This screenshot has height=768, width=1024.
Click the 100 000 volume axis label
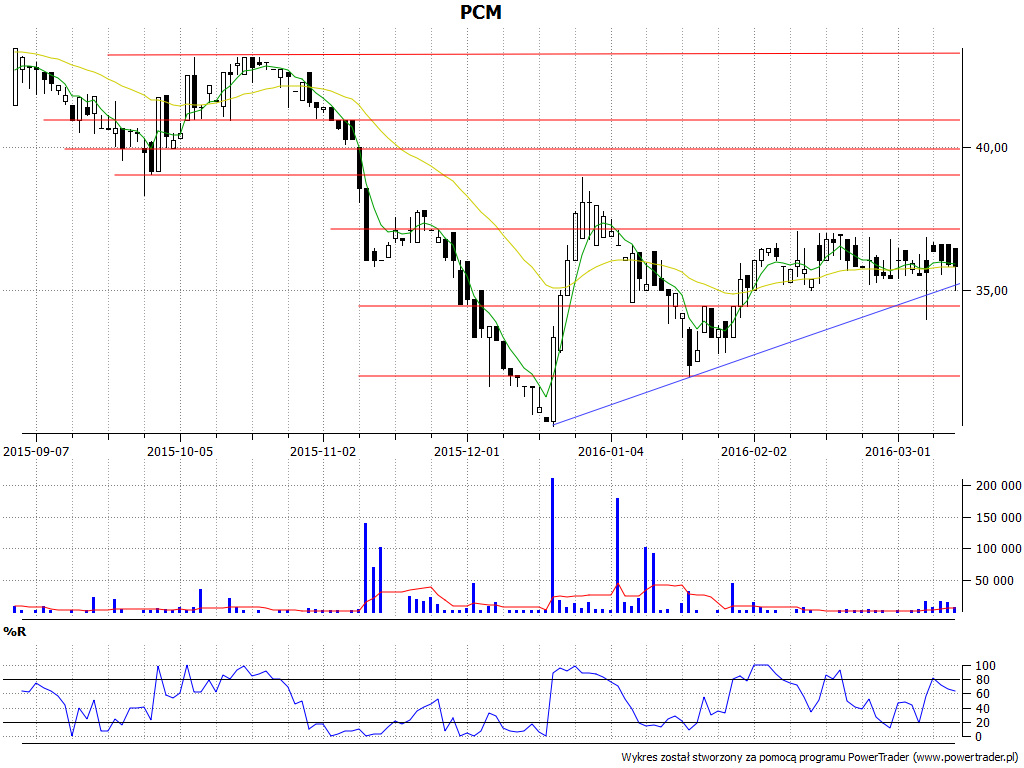tap(999, 549)
